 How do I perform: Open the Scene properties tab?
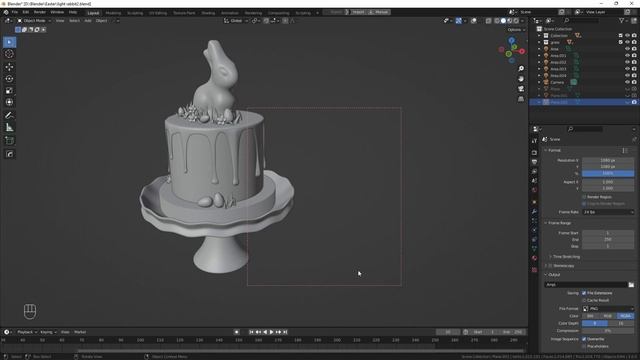click(534, 181)
